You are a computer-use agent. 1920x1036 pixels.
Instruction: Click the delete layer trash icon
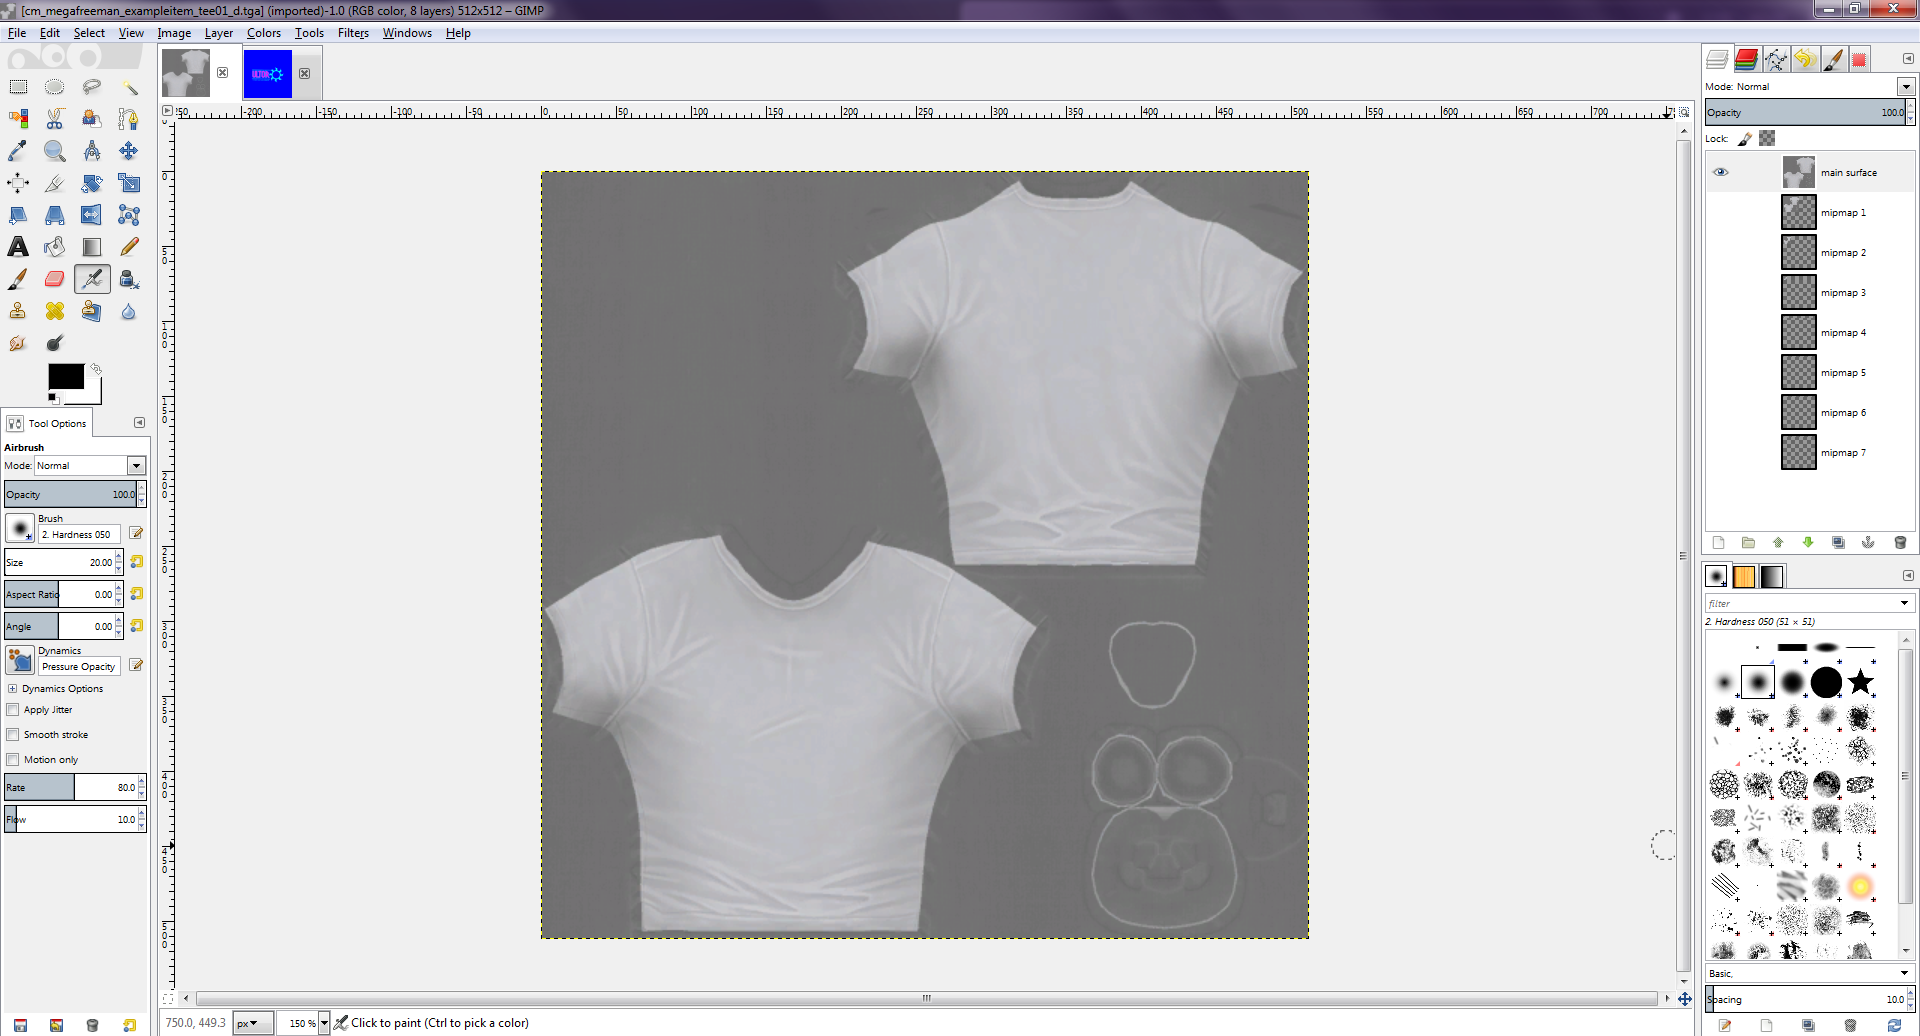1900,543
